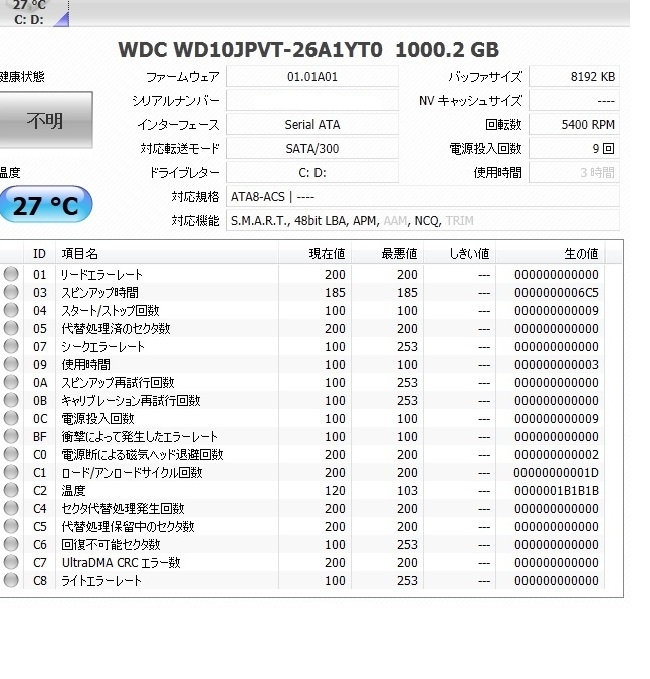This screenshot has width=650, height=679.
Task: Select the 使用時間 attribute row in the table
Action: [302, 364]
